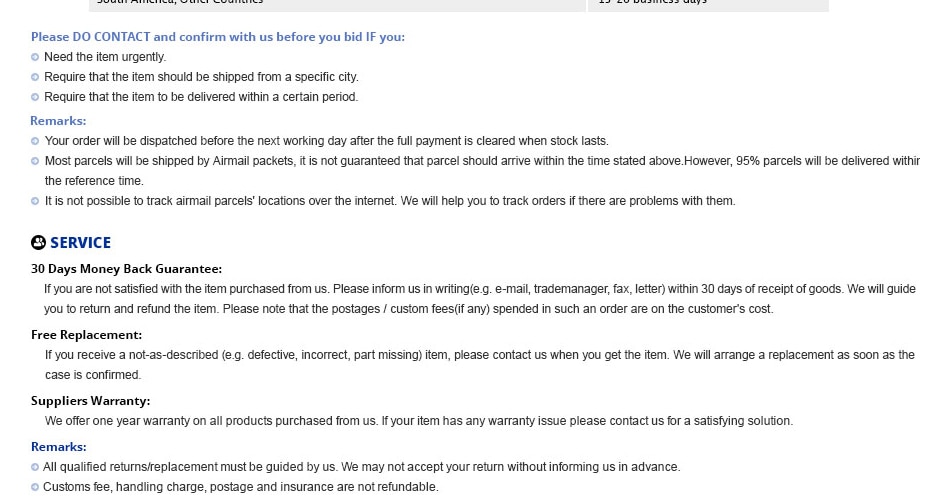Image resolution: width=951 pixels, height=500 pixels.
Task: Click the SERVICE heading text
Action: pyautogui.click(x=81, y=243)
